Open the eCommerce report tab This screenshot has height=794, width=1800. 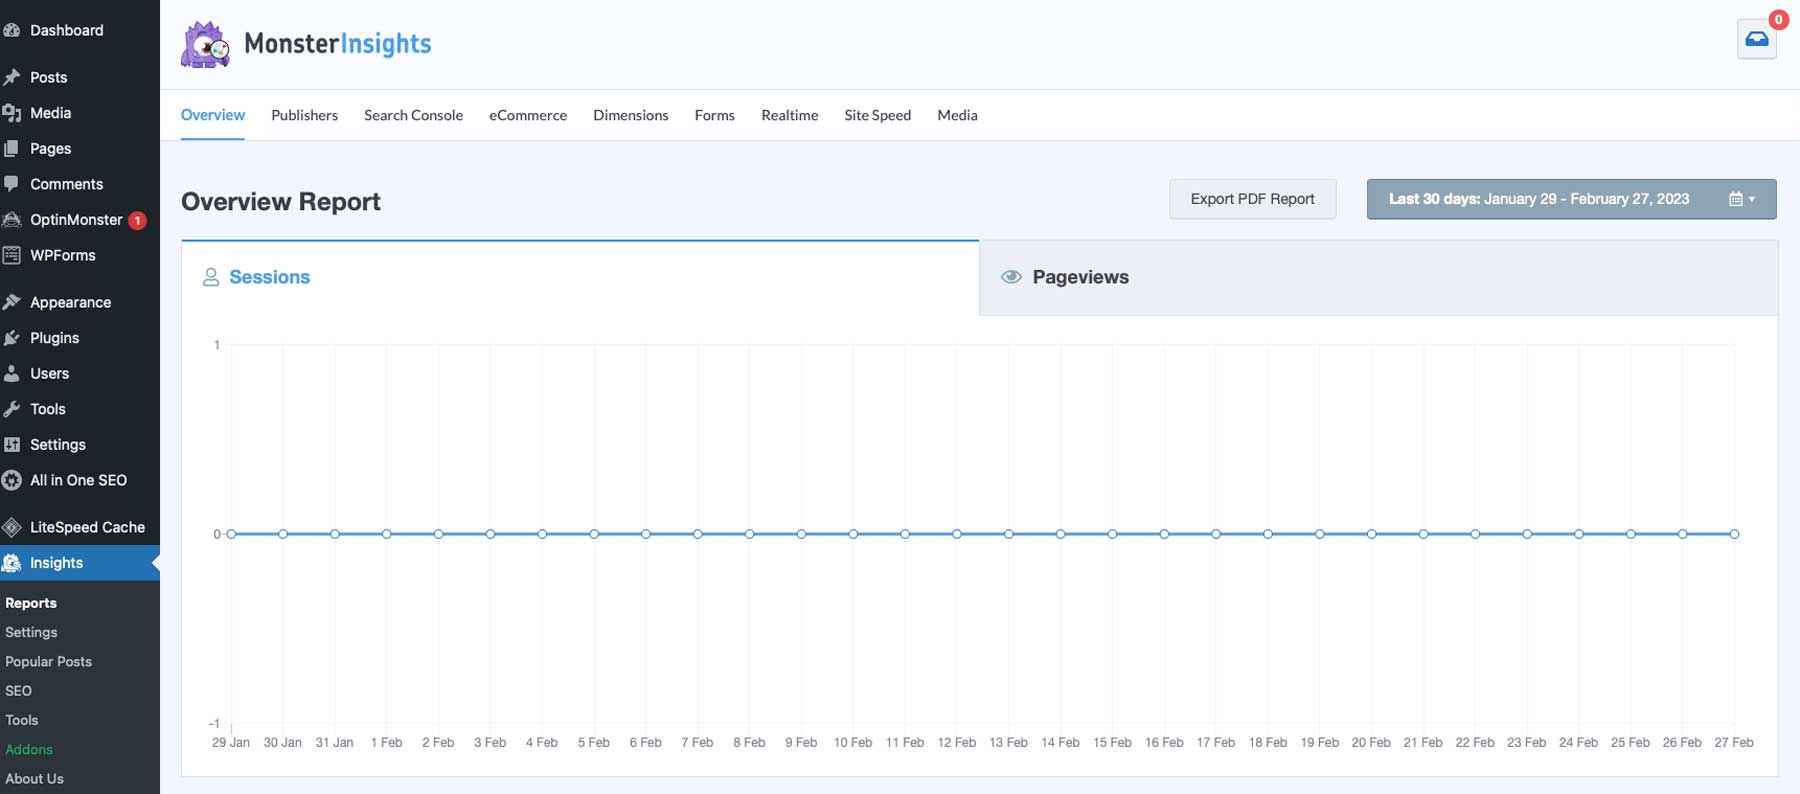point(528,115)
